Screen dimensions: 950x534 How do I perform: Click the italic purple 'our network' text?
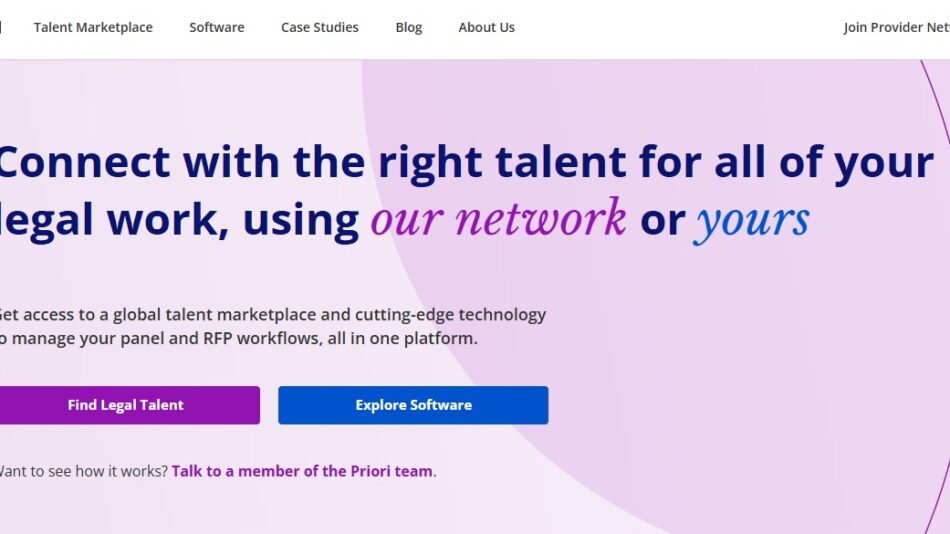[498, 219]
